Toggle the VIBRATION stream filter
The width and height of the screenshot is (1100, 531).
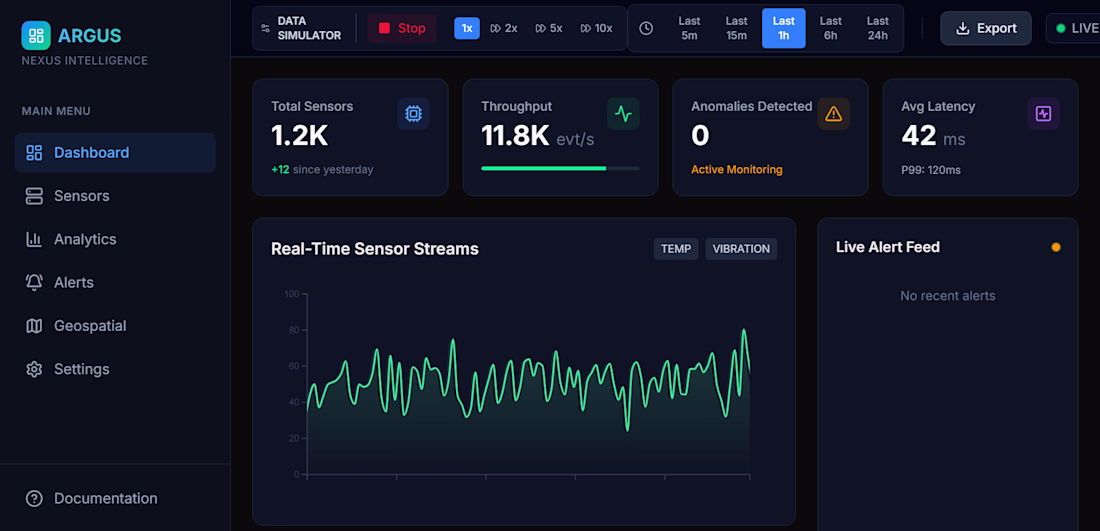click(742, 249)
